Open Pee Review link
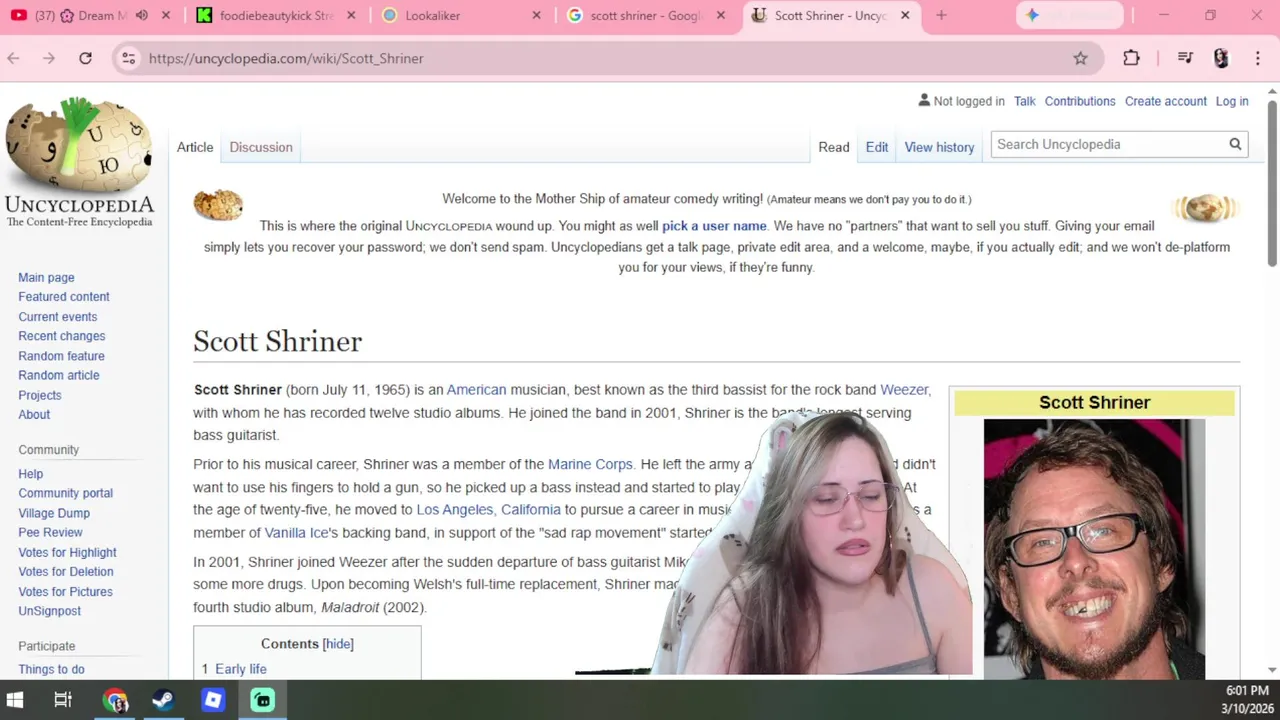Viewport: 1280px width, 720px height. pyautogui.click(x=50, y=532)
